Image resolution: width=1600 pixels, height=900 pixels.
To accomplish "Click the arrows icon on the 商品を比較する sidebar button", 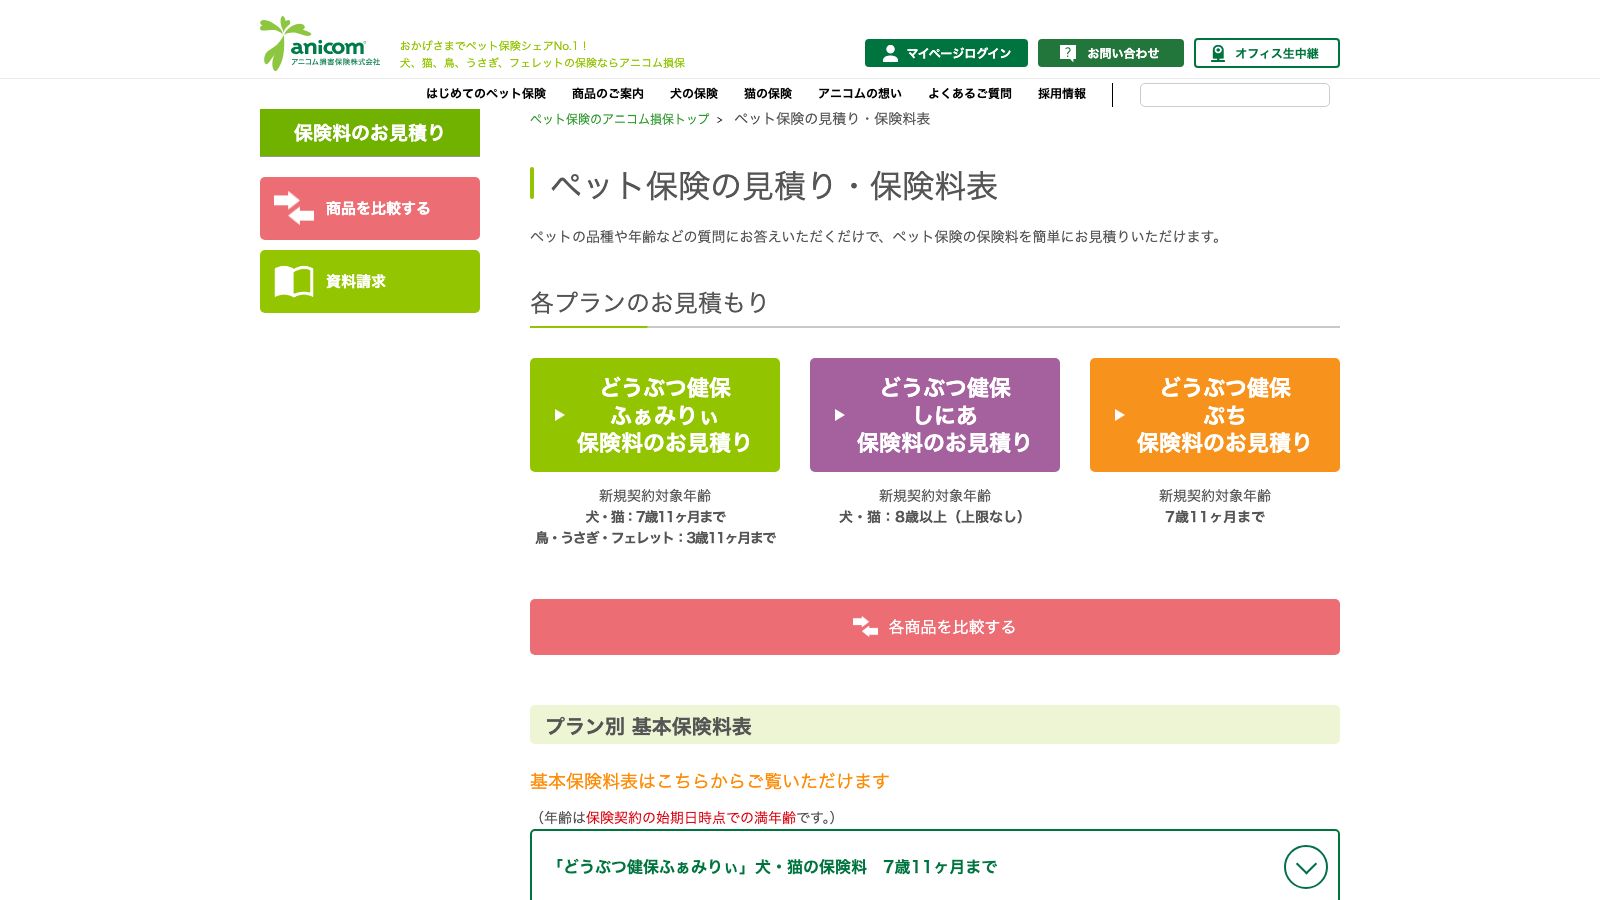I will click(x=294, y=208).
